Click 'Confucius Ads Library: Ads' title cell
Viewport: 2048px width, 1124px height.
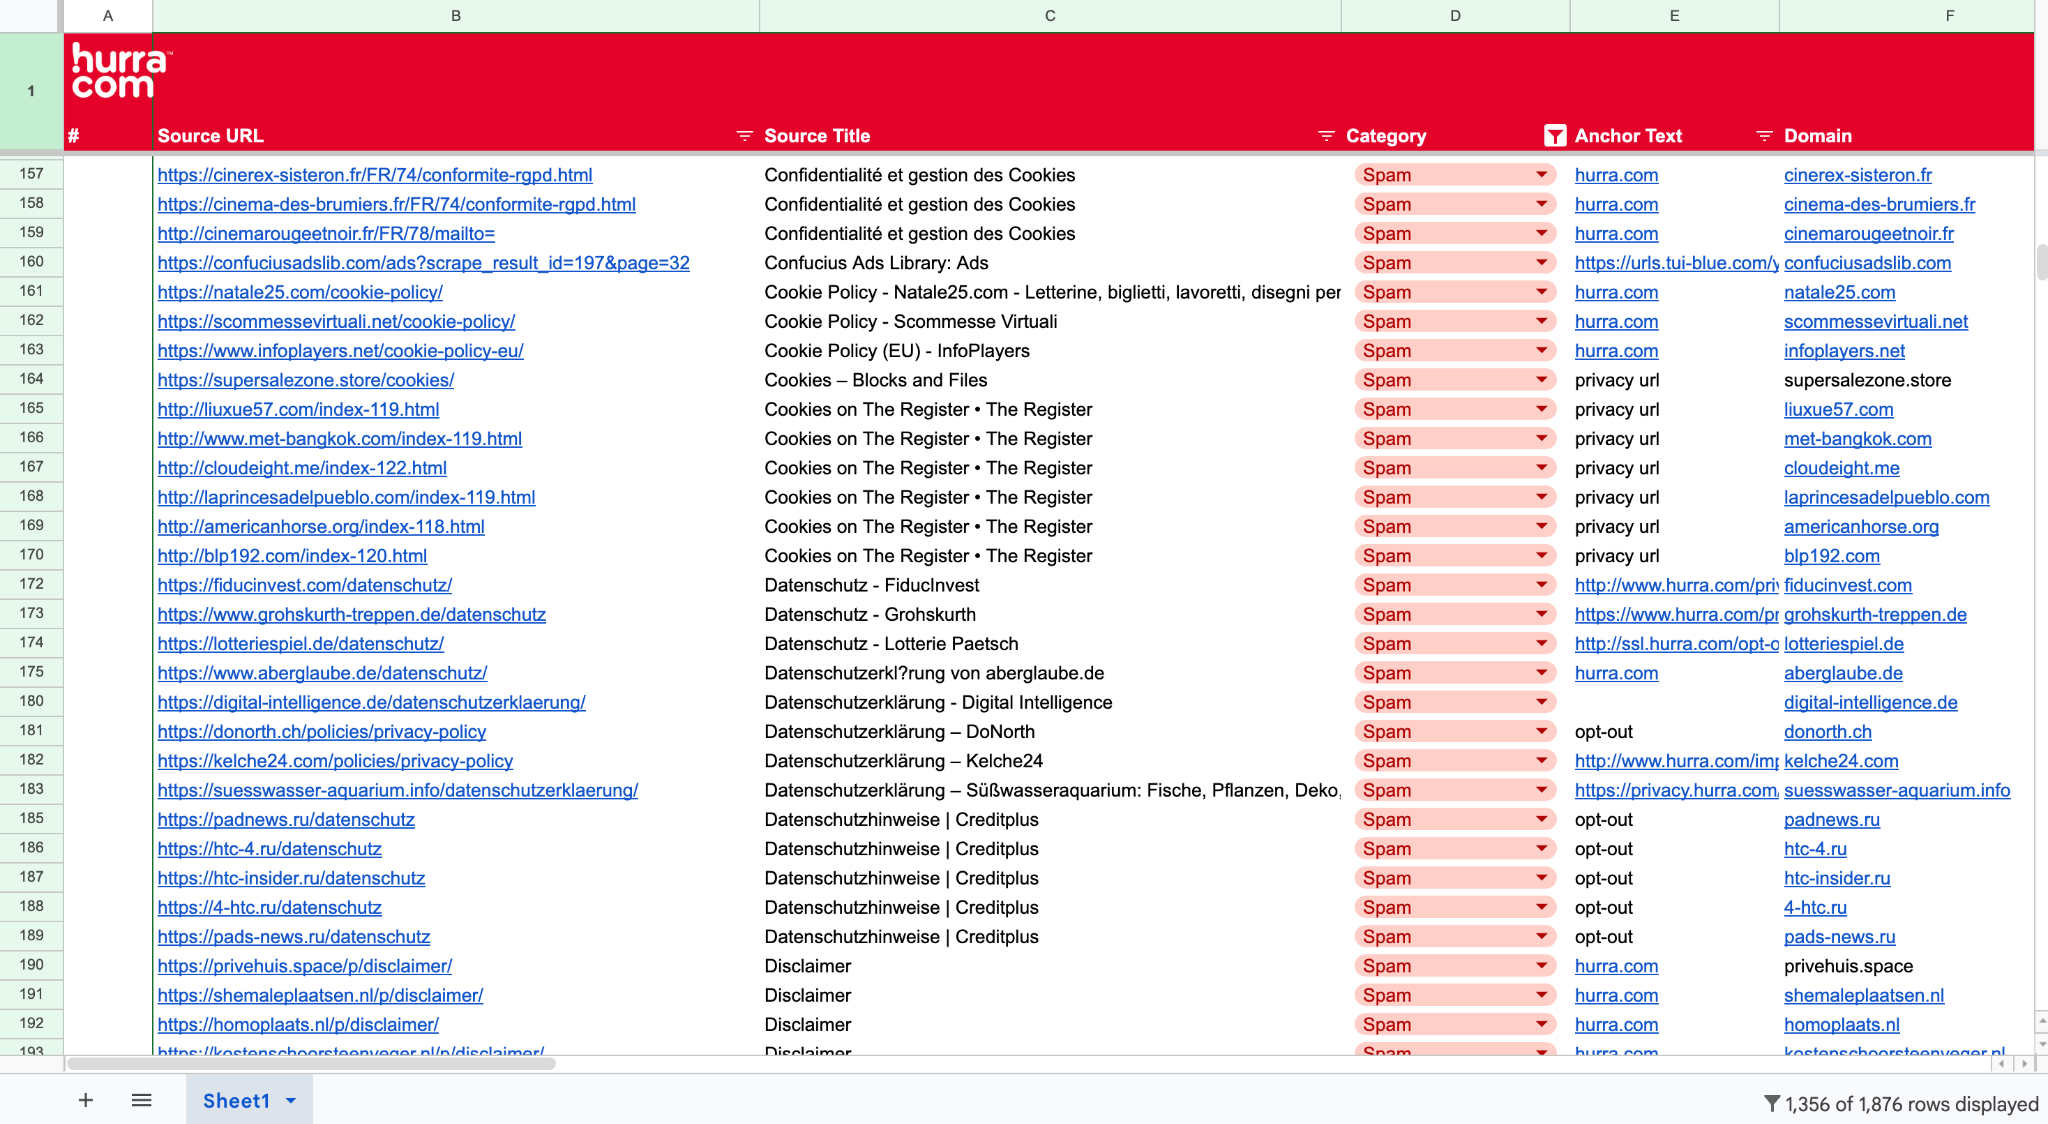pos(876,263)
